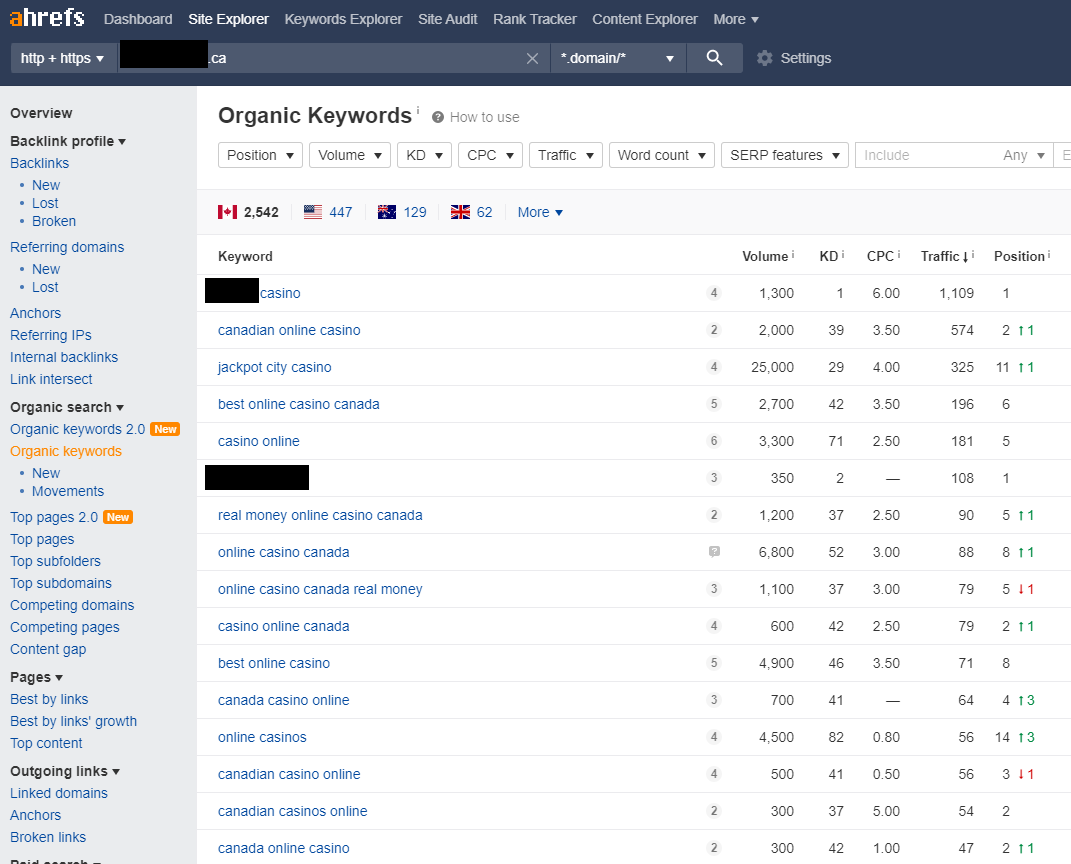Click SERP badge icon for online casino canada
Screen dimensions: 1071x864
point(714,552)
